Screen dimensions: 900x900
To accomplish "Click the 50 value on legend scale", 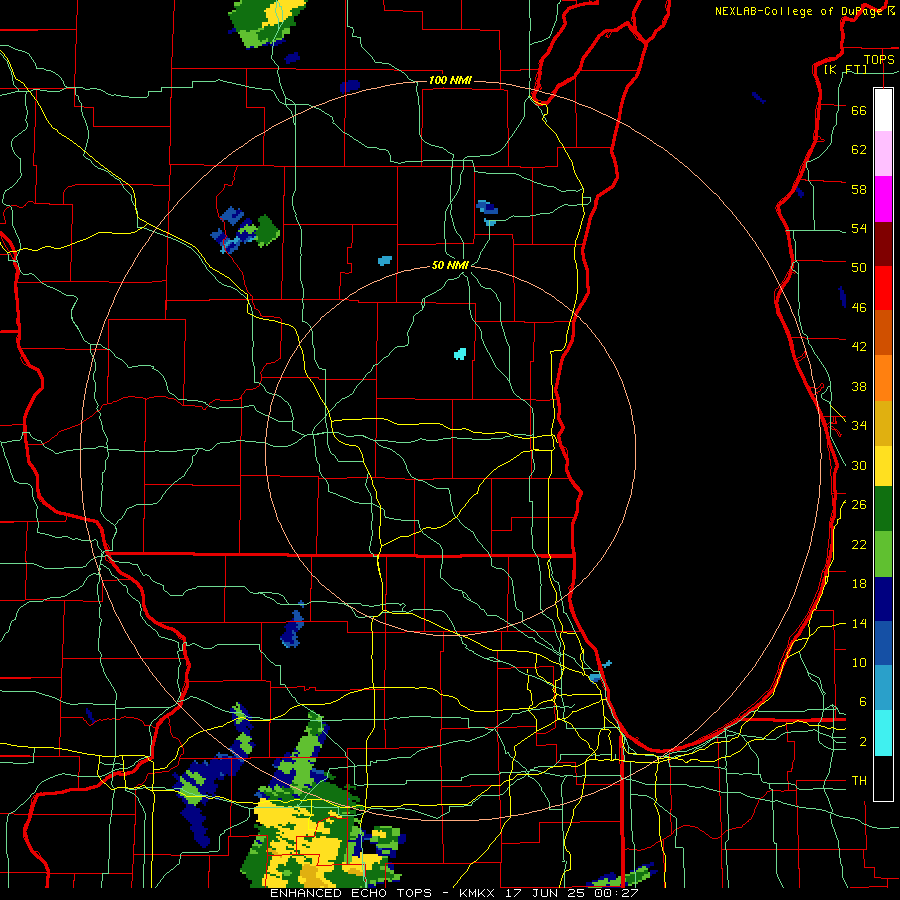I will (x=859, y=268).
